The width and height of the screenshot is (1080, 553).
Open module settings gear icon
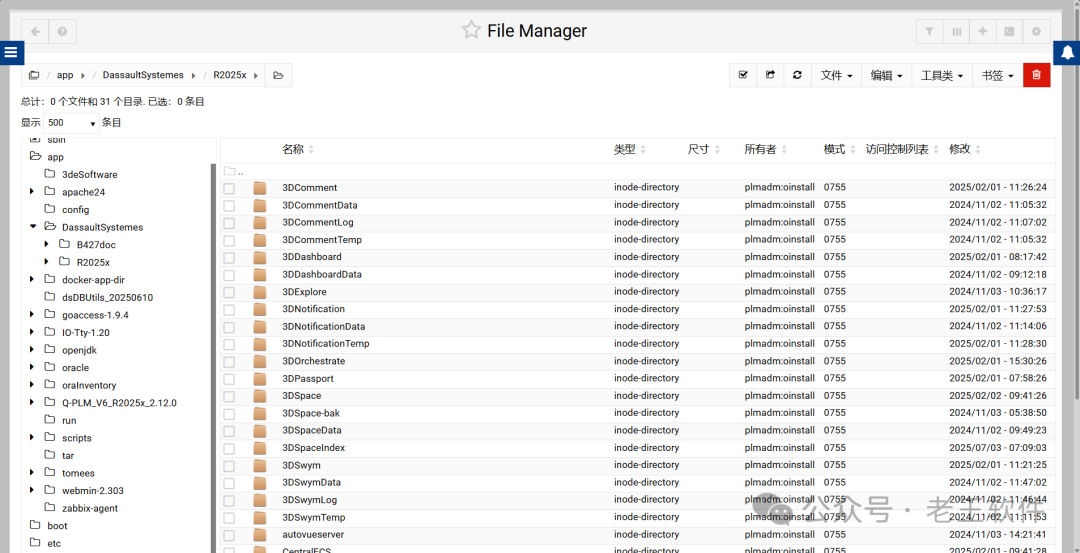pyautogui.click(x=1036, y=32)
